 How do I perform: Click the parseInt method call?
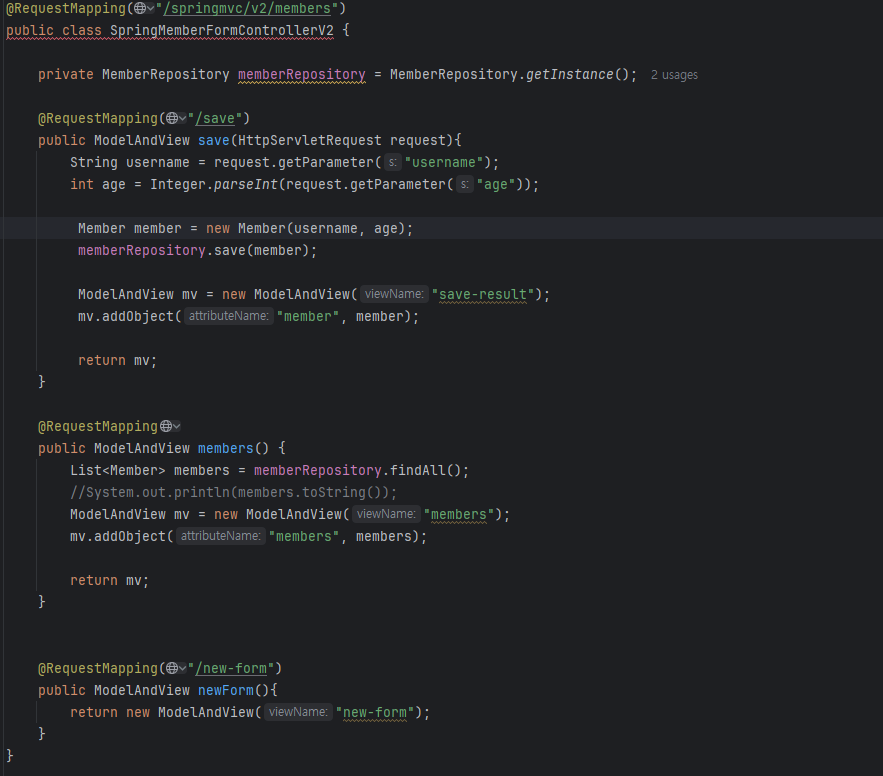click(246, 184)
